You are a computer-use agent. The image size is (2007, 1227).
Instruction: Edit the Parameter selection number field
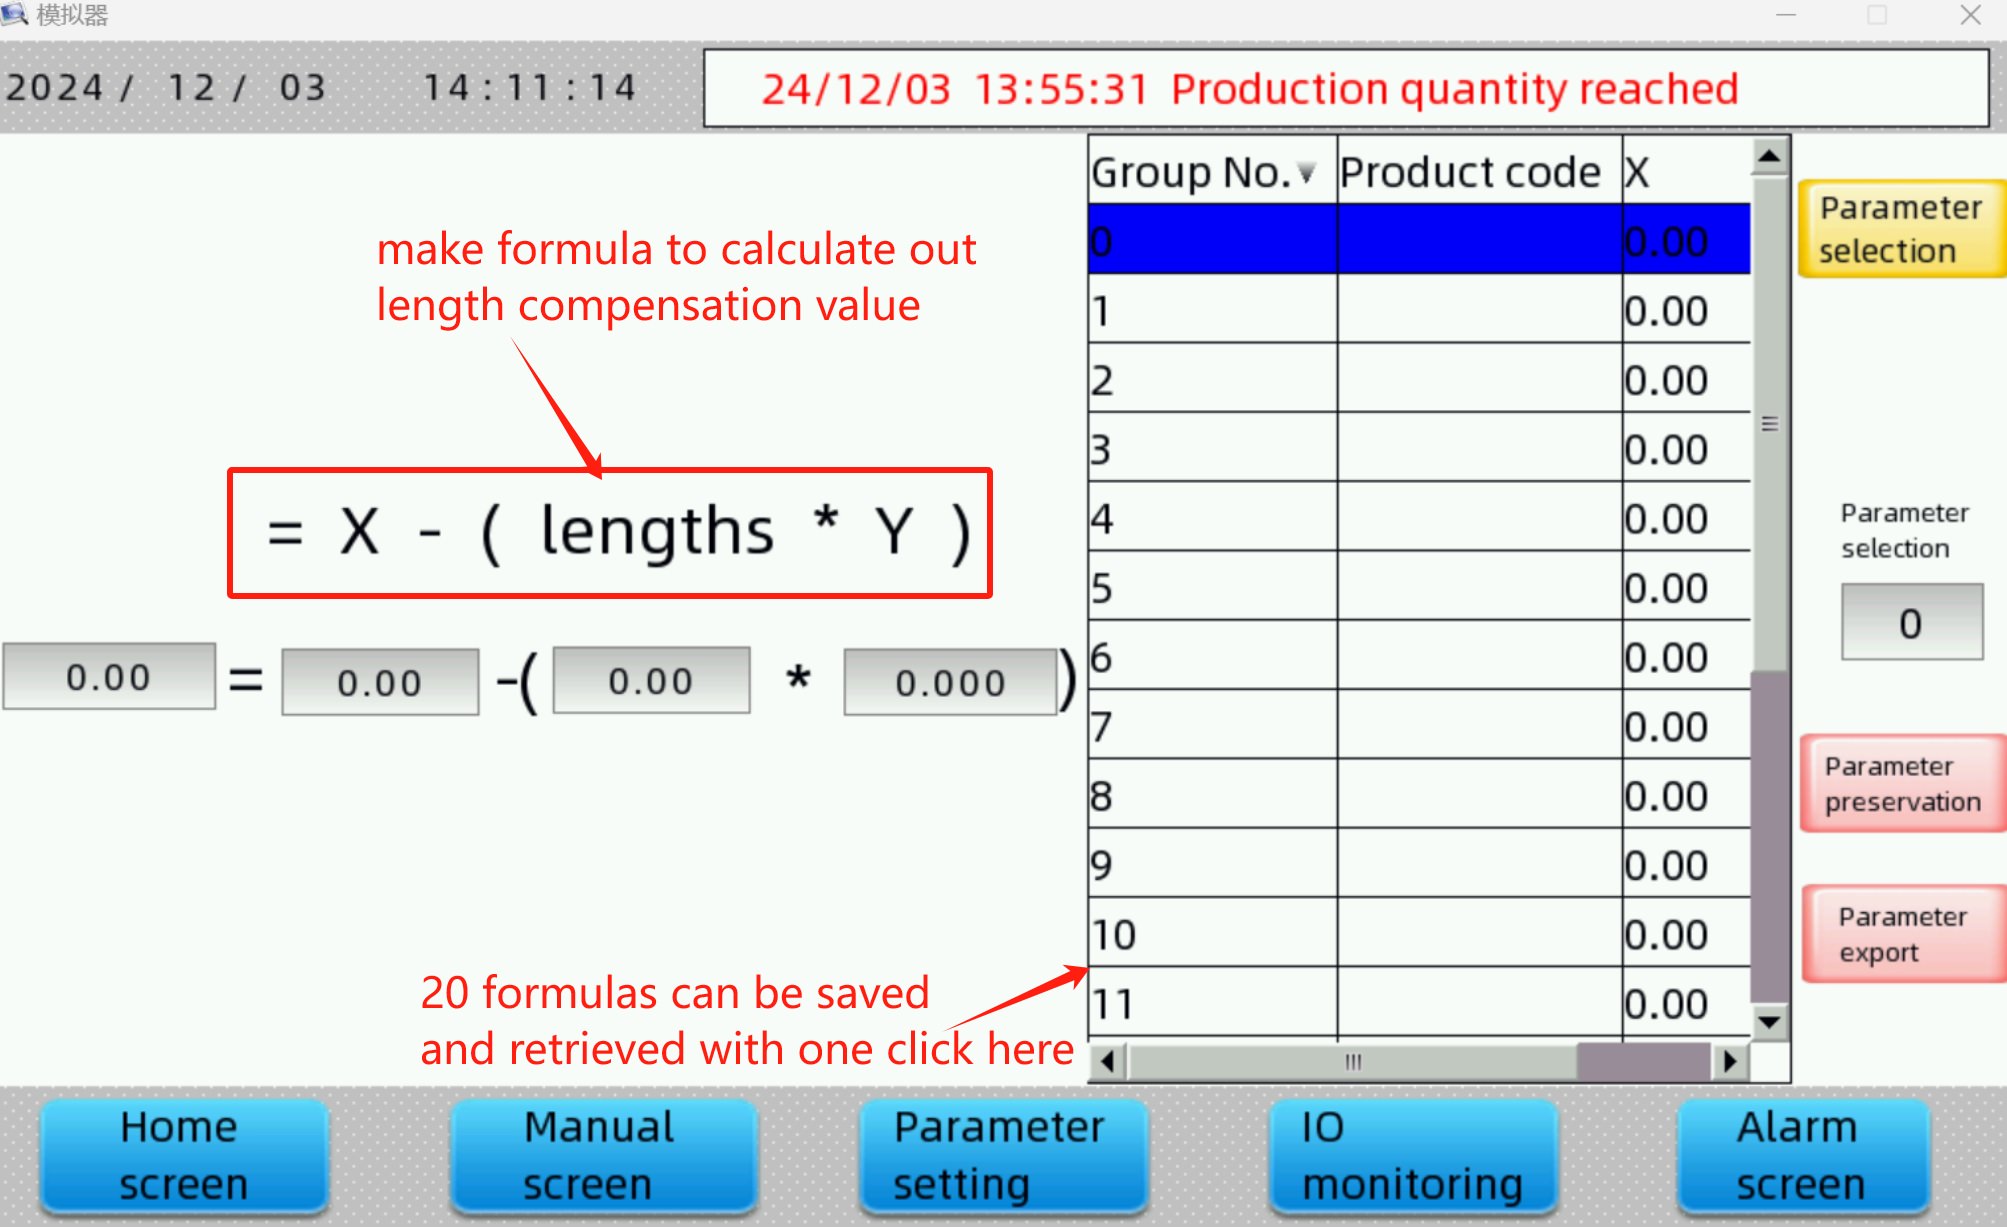coord(1912,622)
